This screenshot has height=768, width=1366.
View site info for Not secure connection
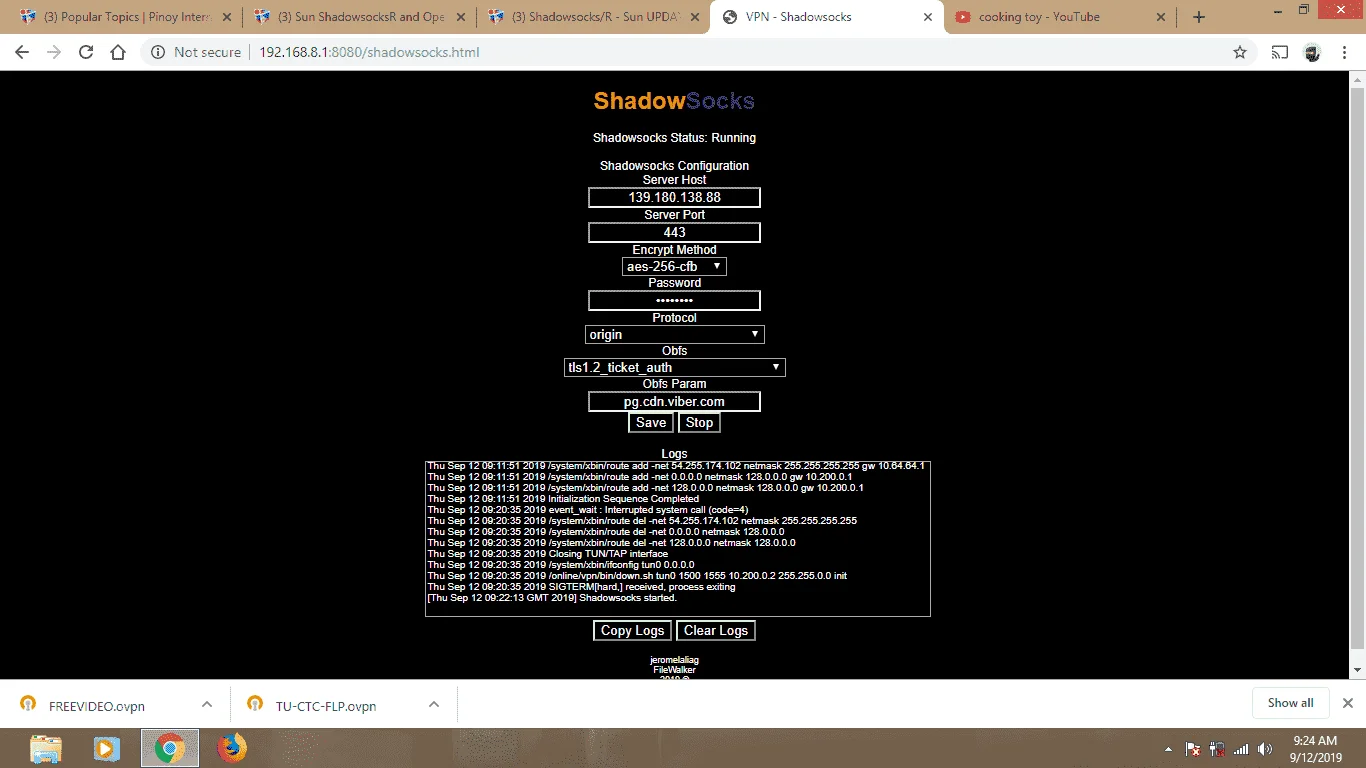click(x=197, y=52)
